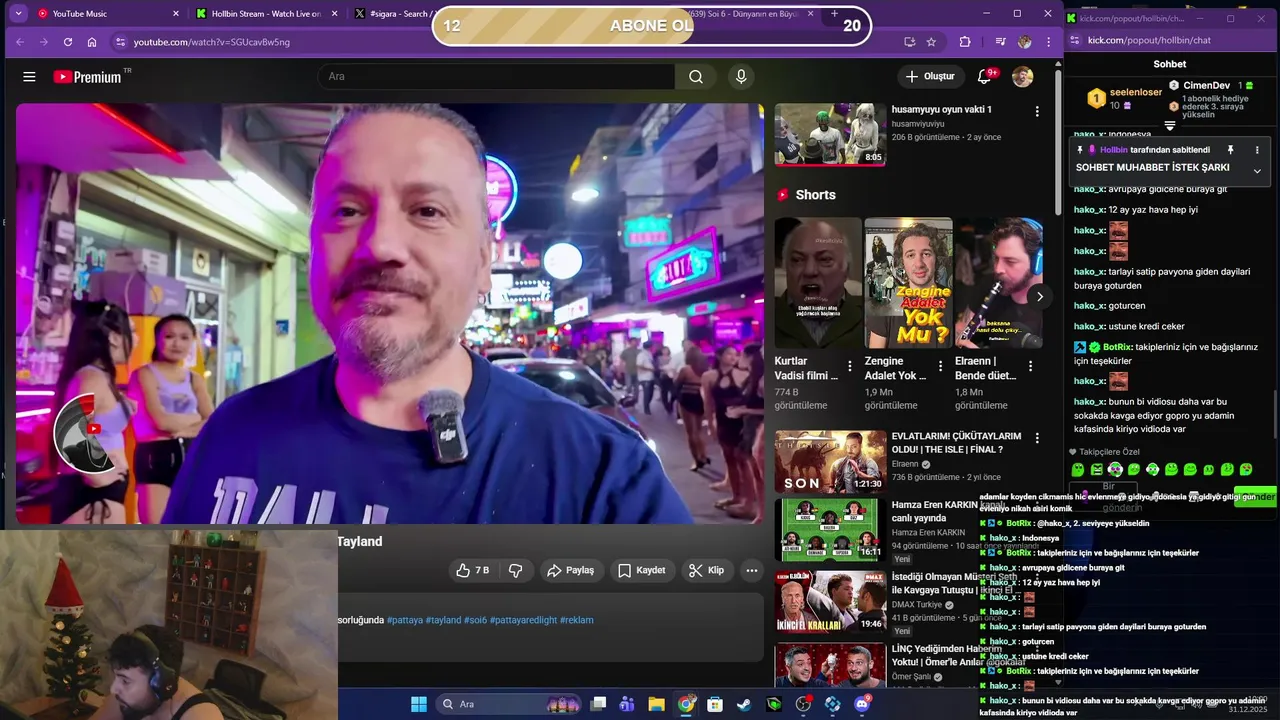Image resolution: width=1280 pixels, height=720 pixels.
Task: Expand the pinned SOHBET MUHABBET İSTEK ŞARKI message
Action: tap(1257, 171)
